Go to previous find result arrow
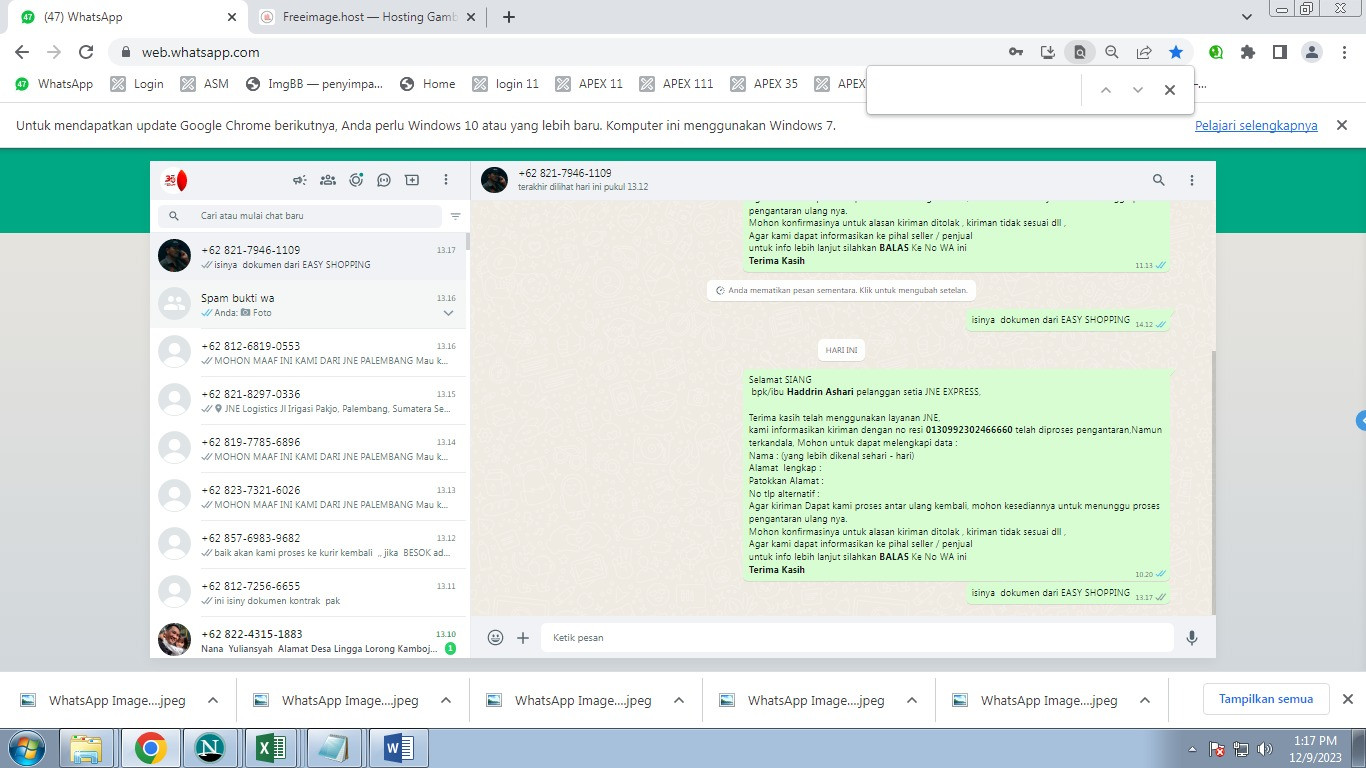1366x768 pixels. tap(1106, 90)
